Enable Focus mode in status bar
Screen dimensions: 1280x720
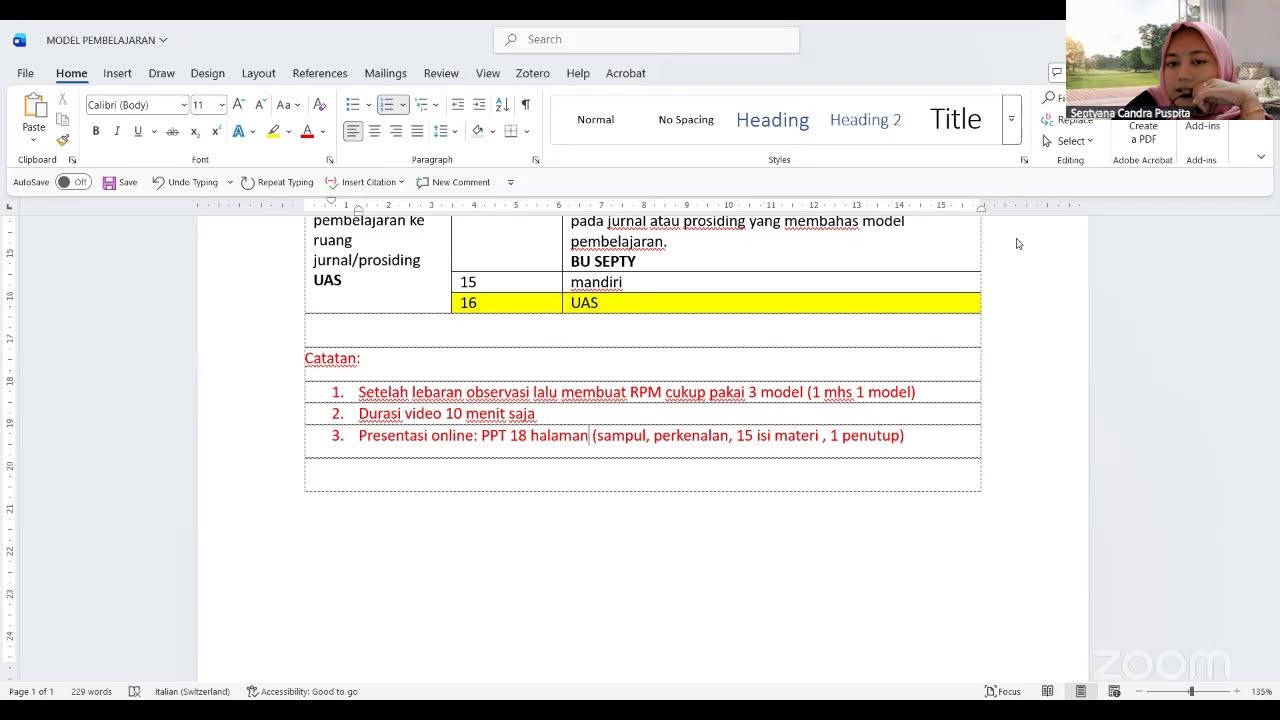click(1002, 691)
